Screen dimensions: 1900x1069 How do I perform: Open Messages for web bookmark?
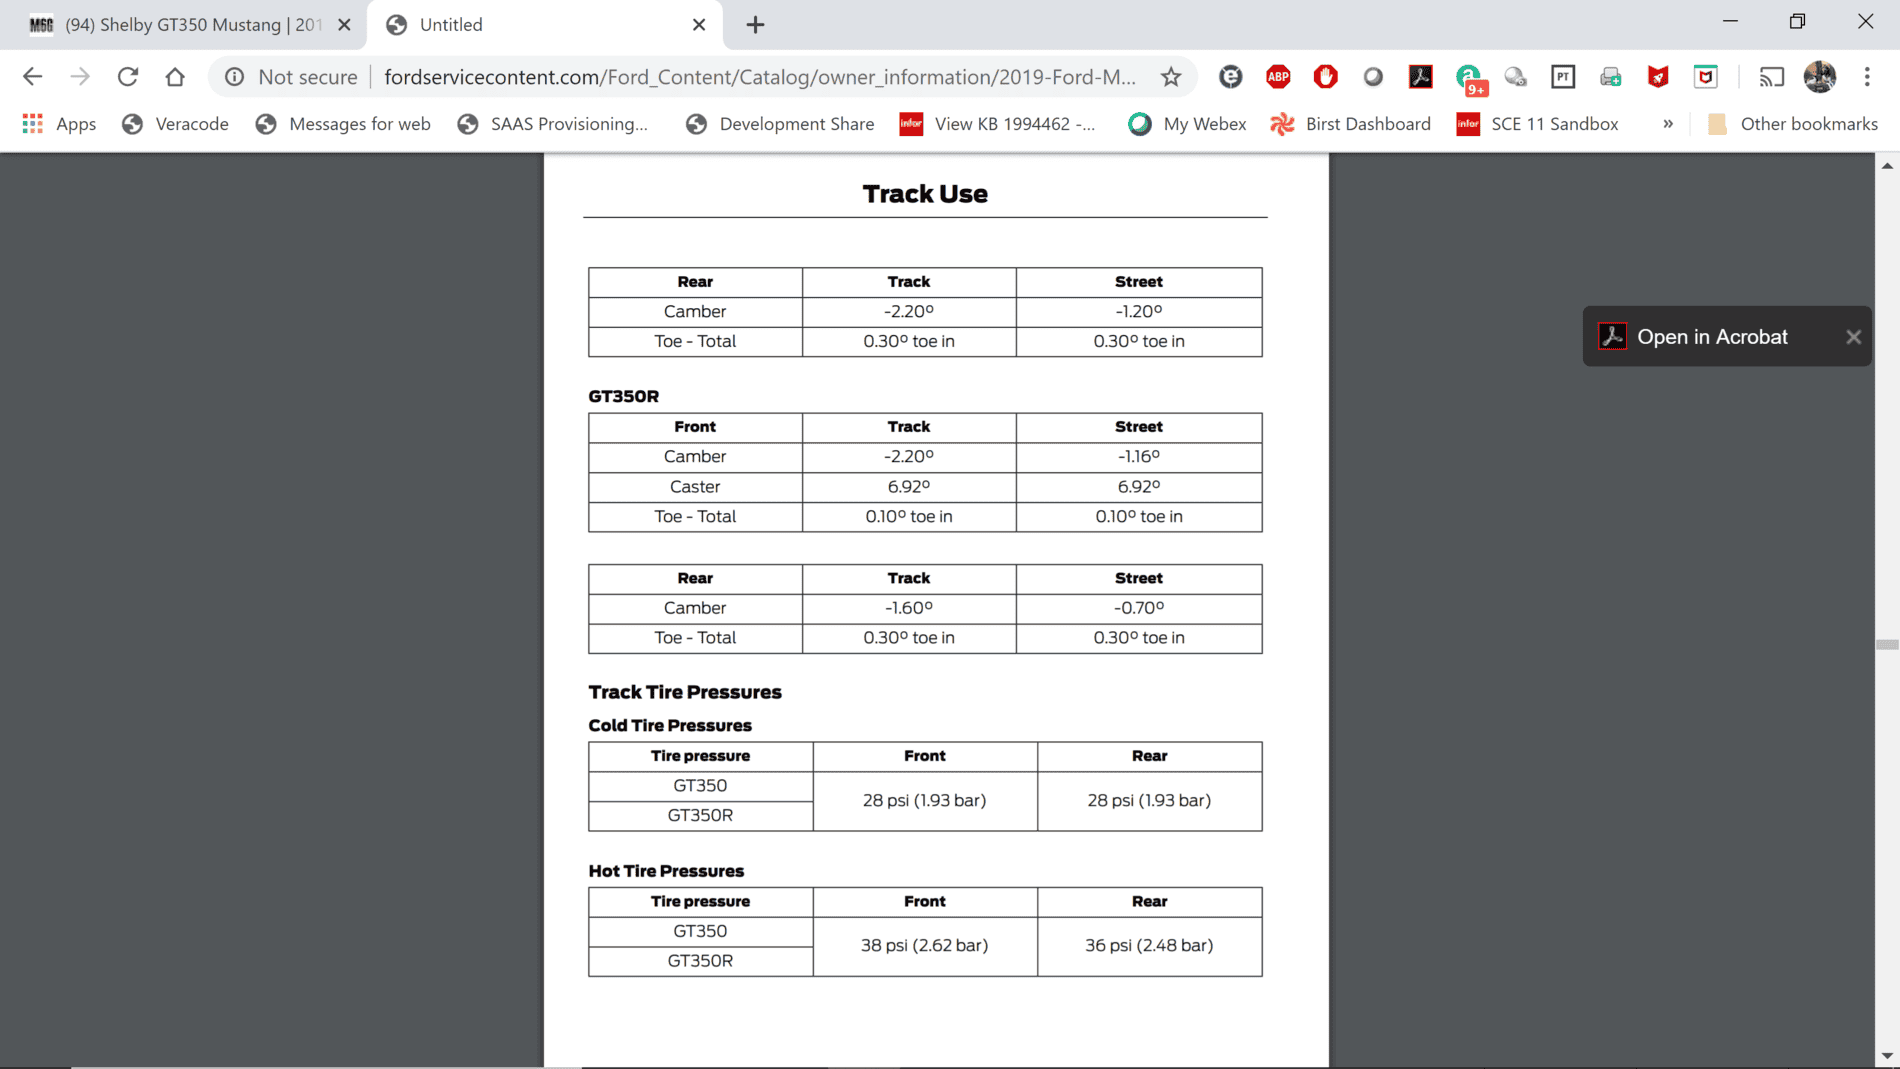click(x=343, y=124)
